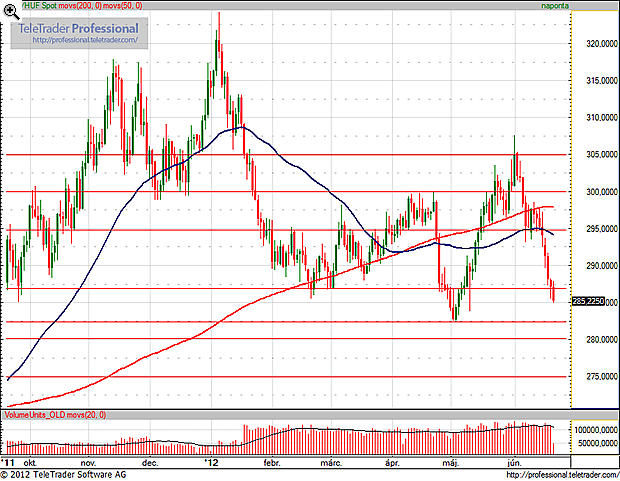Click the '12 year marker on time axis
The image size is (620, 481).
[210, 463]
